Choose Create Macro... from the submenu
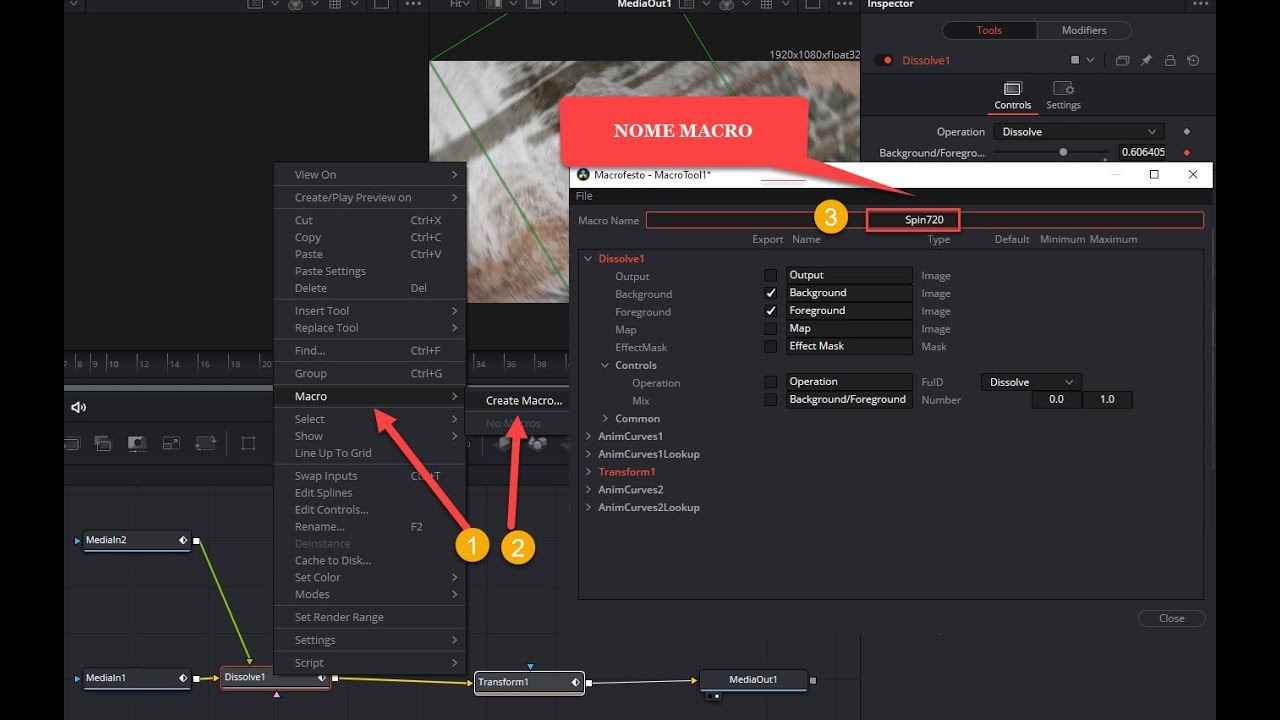The width and height of the screenshot is (1280, 720). click(x=524, y=401)
